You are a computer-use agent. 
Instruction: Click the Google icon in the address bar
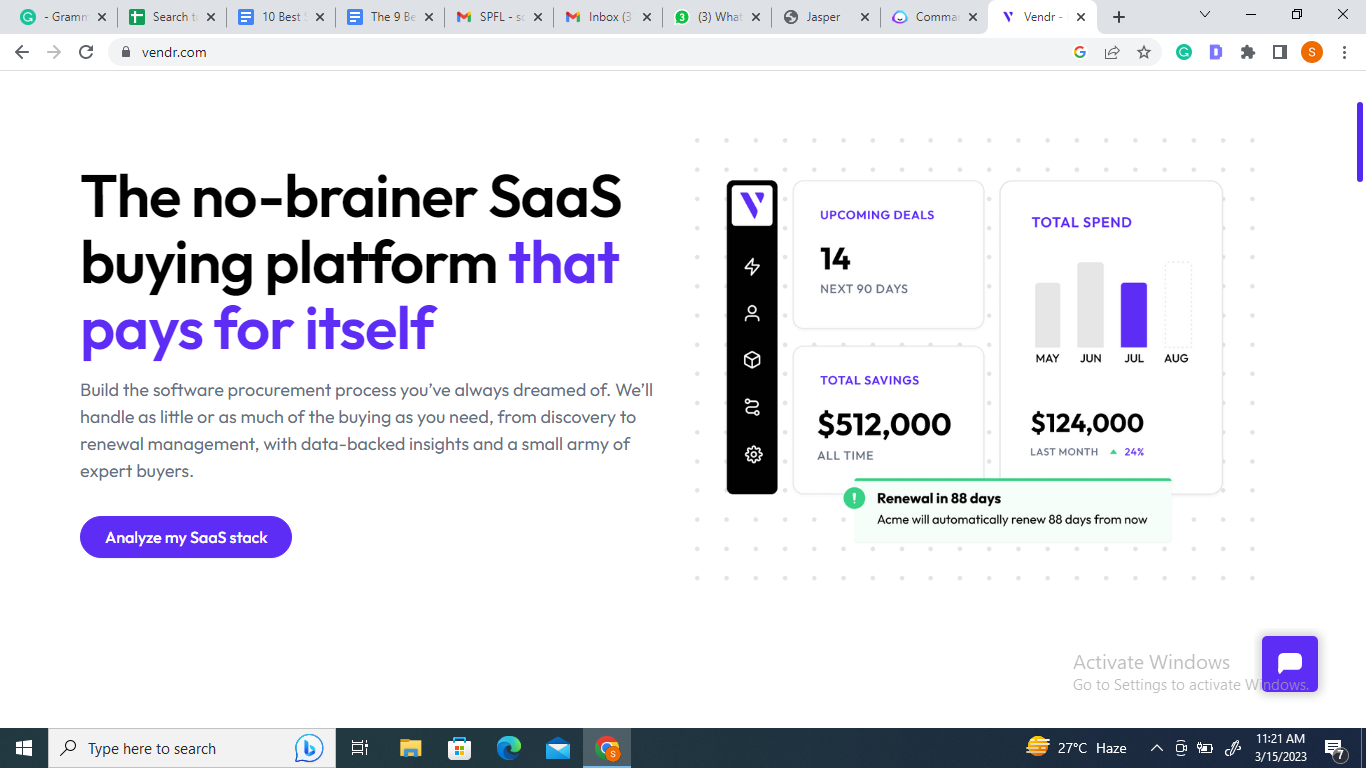click(1080, 52)
